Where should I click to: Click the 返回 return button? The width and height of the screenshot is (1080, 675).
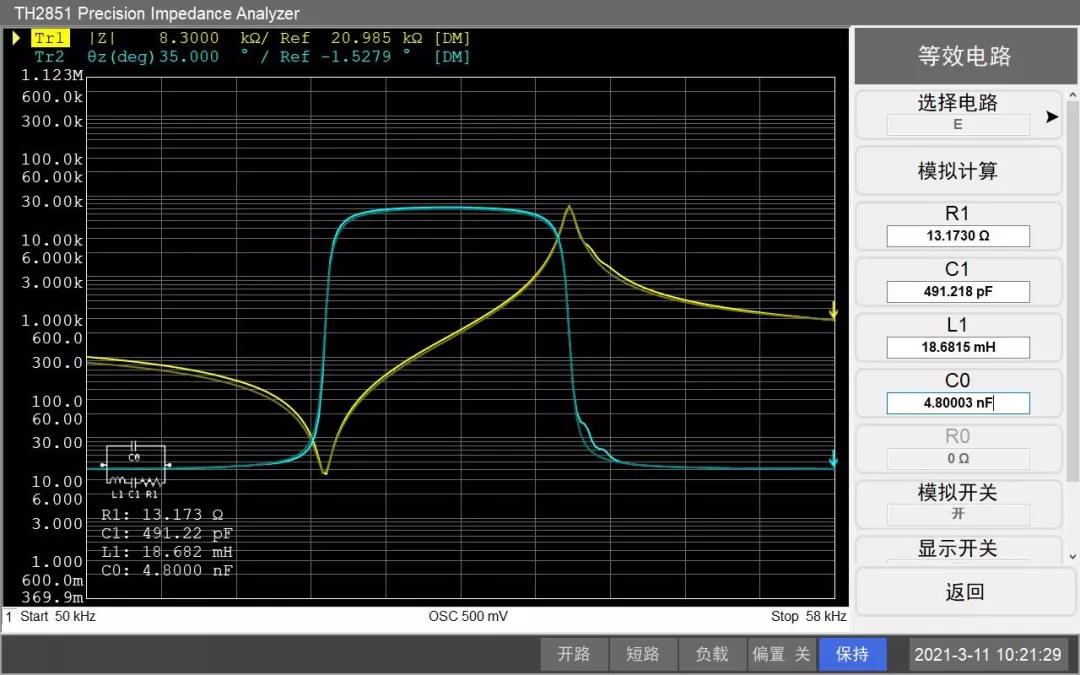click(964, 592)
